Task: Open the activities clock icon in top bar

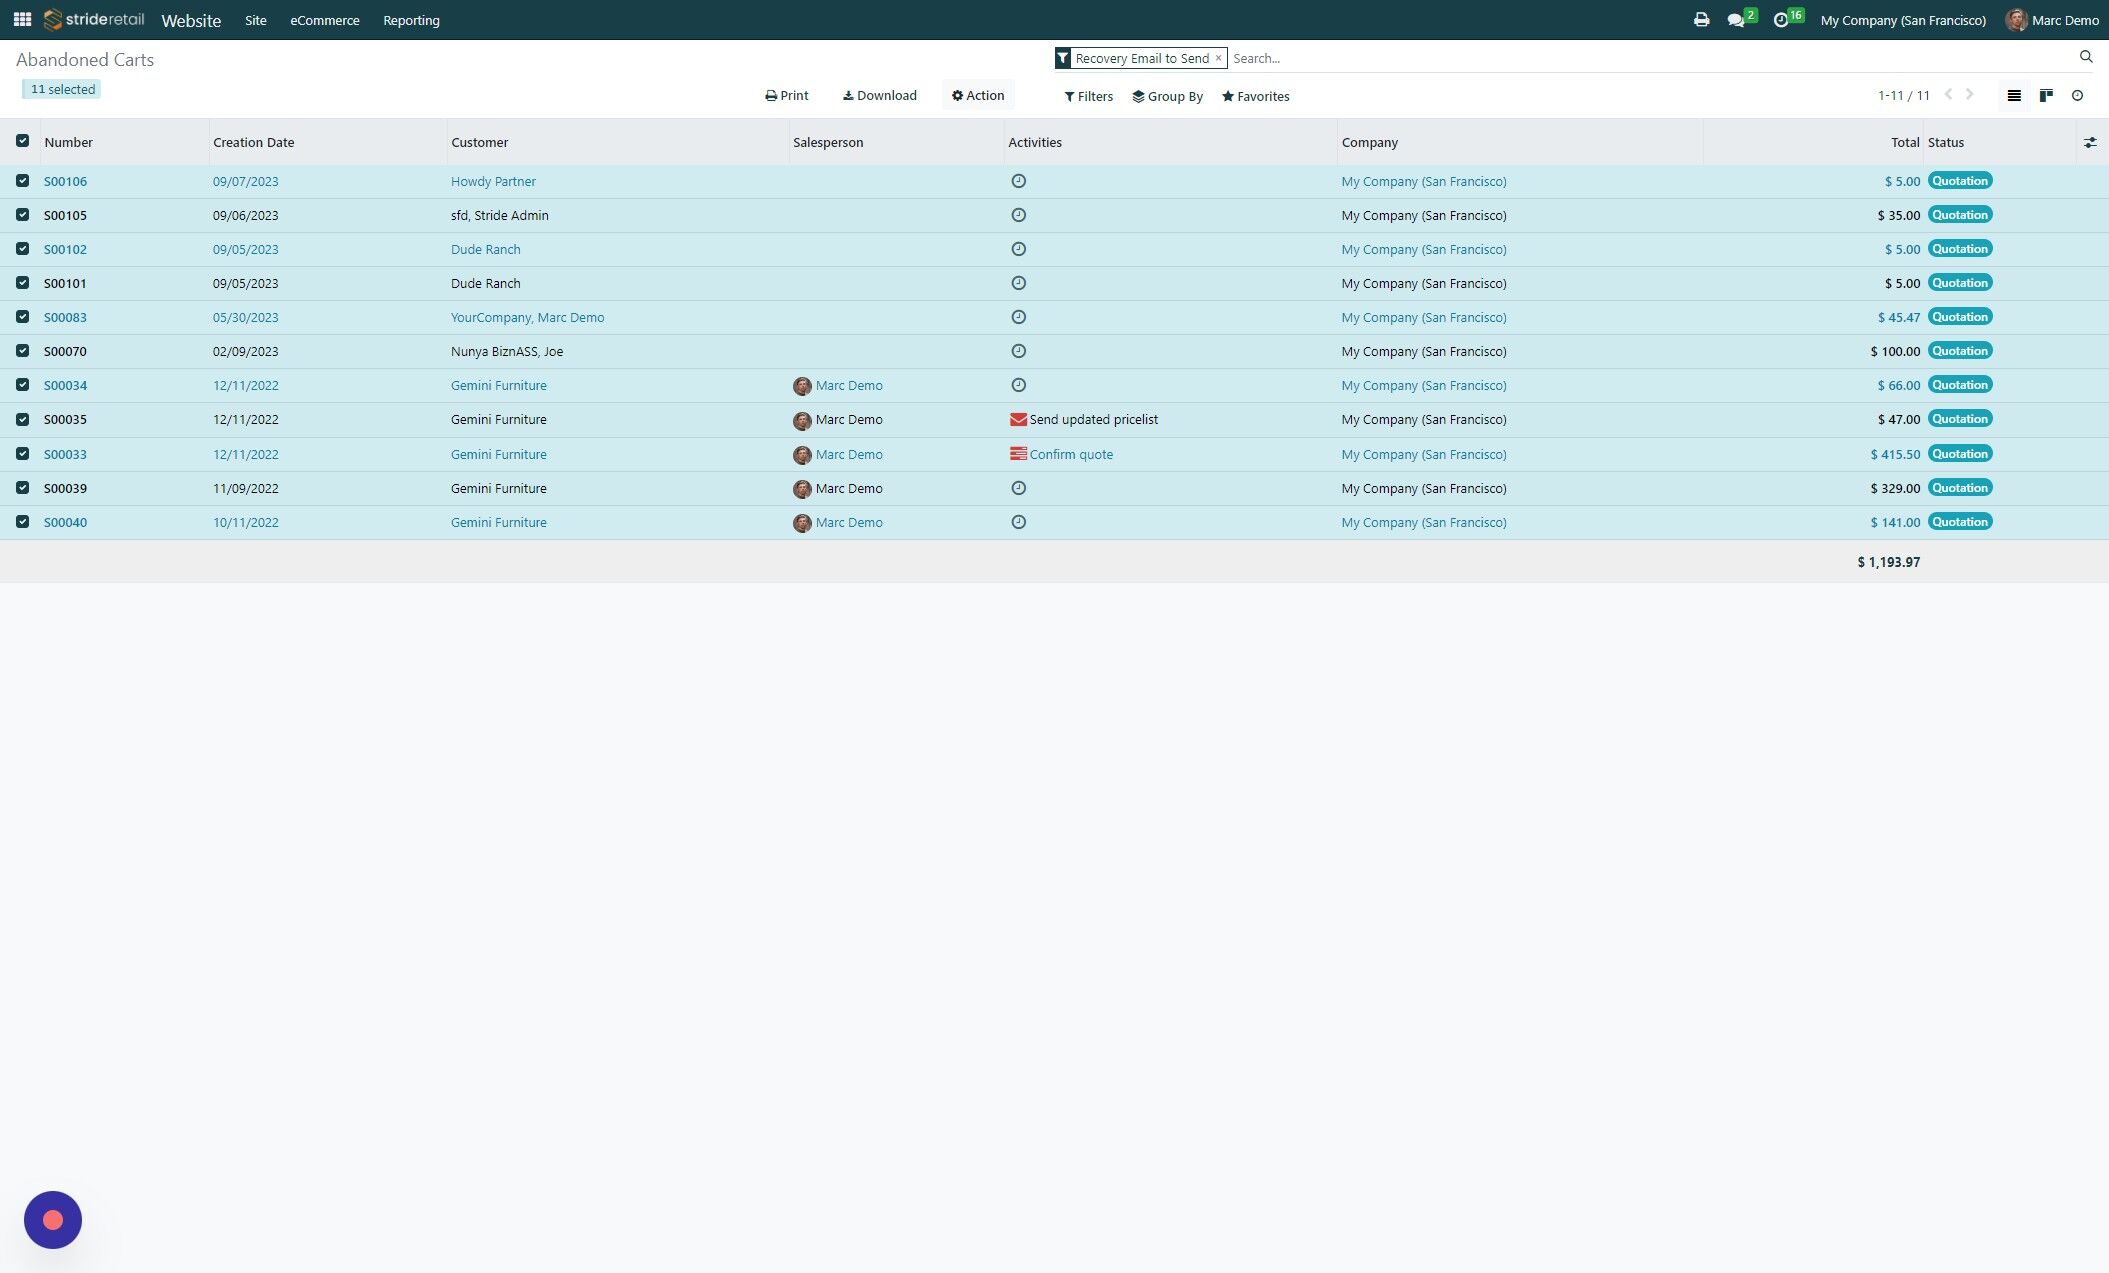Action: pyautogui.click(x=1780, y=20)
